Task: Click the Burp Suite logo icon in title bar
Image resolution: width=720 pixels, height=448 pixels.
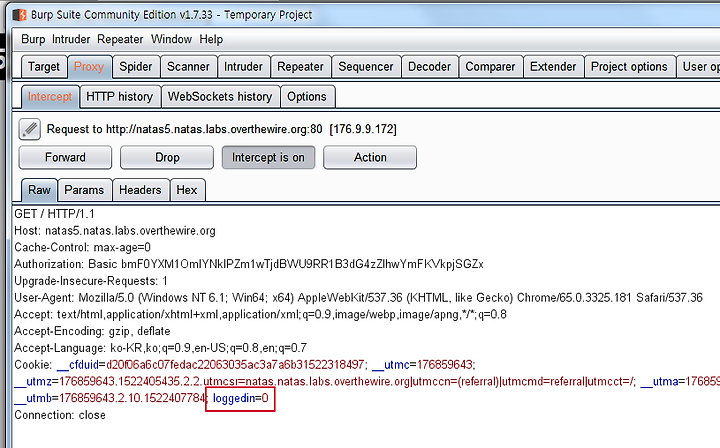Action: [x=20, y=15]
